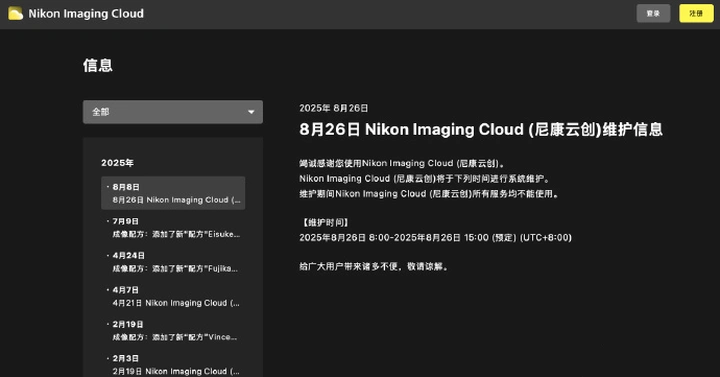This screenshot has width=720, height=377.
Task: Click the 信息 page heading
Action: (x=98, y=65)
